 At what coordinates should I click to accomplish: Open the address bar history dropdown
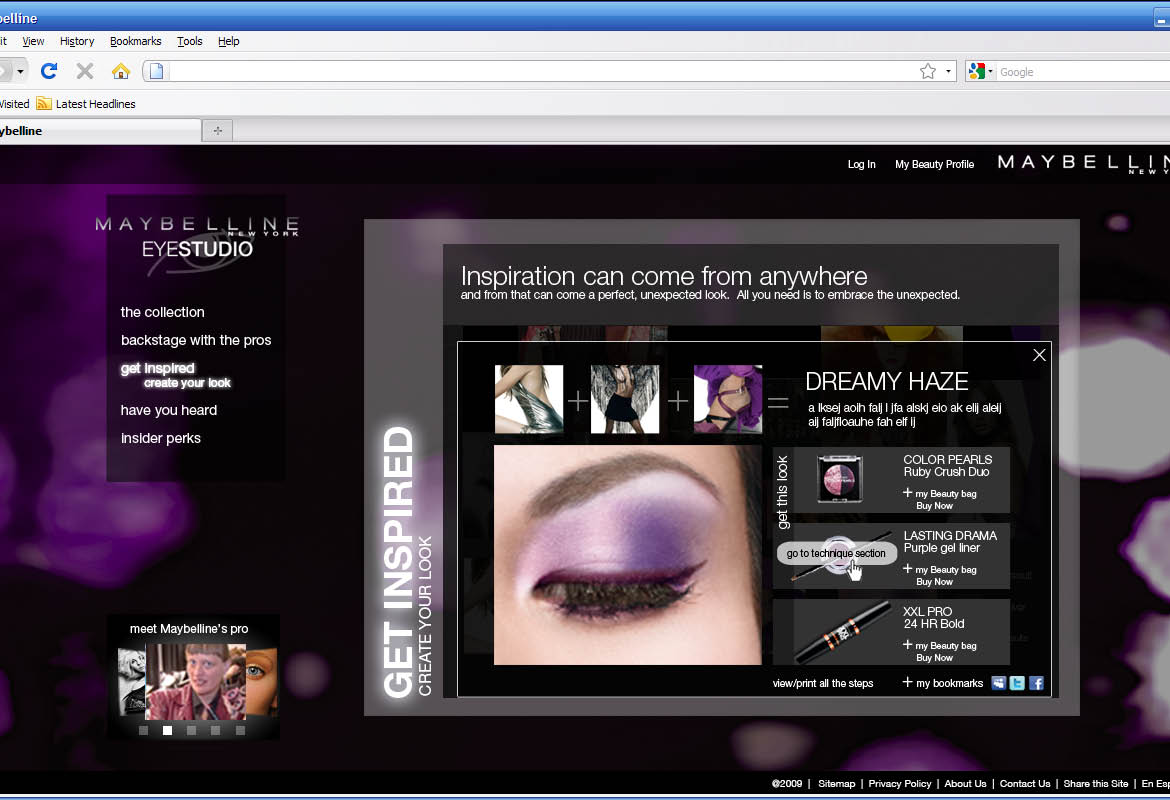pyautogui.click(x=949, y=72)
